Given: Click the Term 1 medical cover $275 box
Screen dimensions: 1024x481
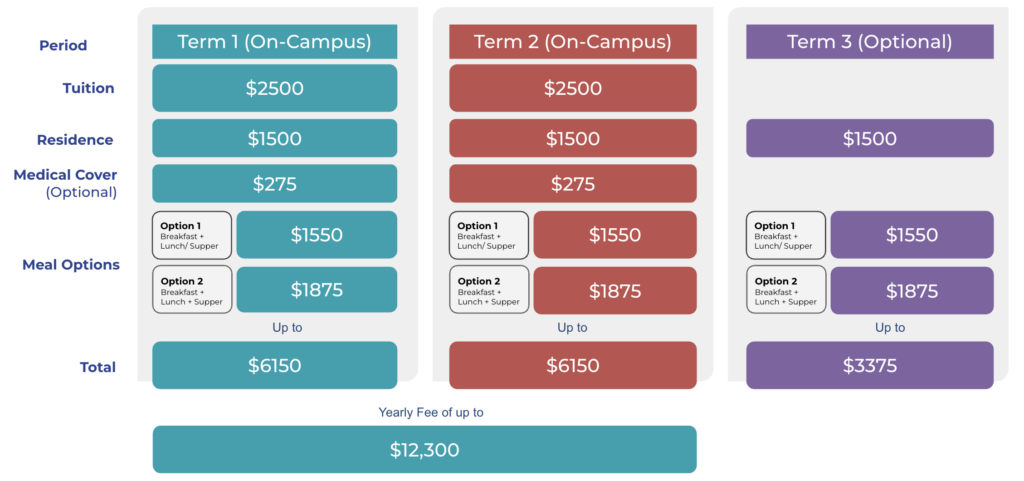Looking at the screenshot, I should pos(274,183).
